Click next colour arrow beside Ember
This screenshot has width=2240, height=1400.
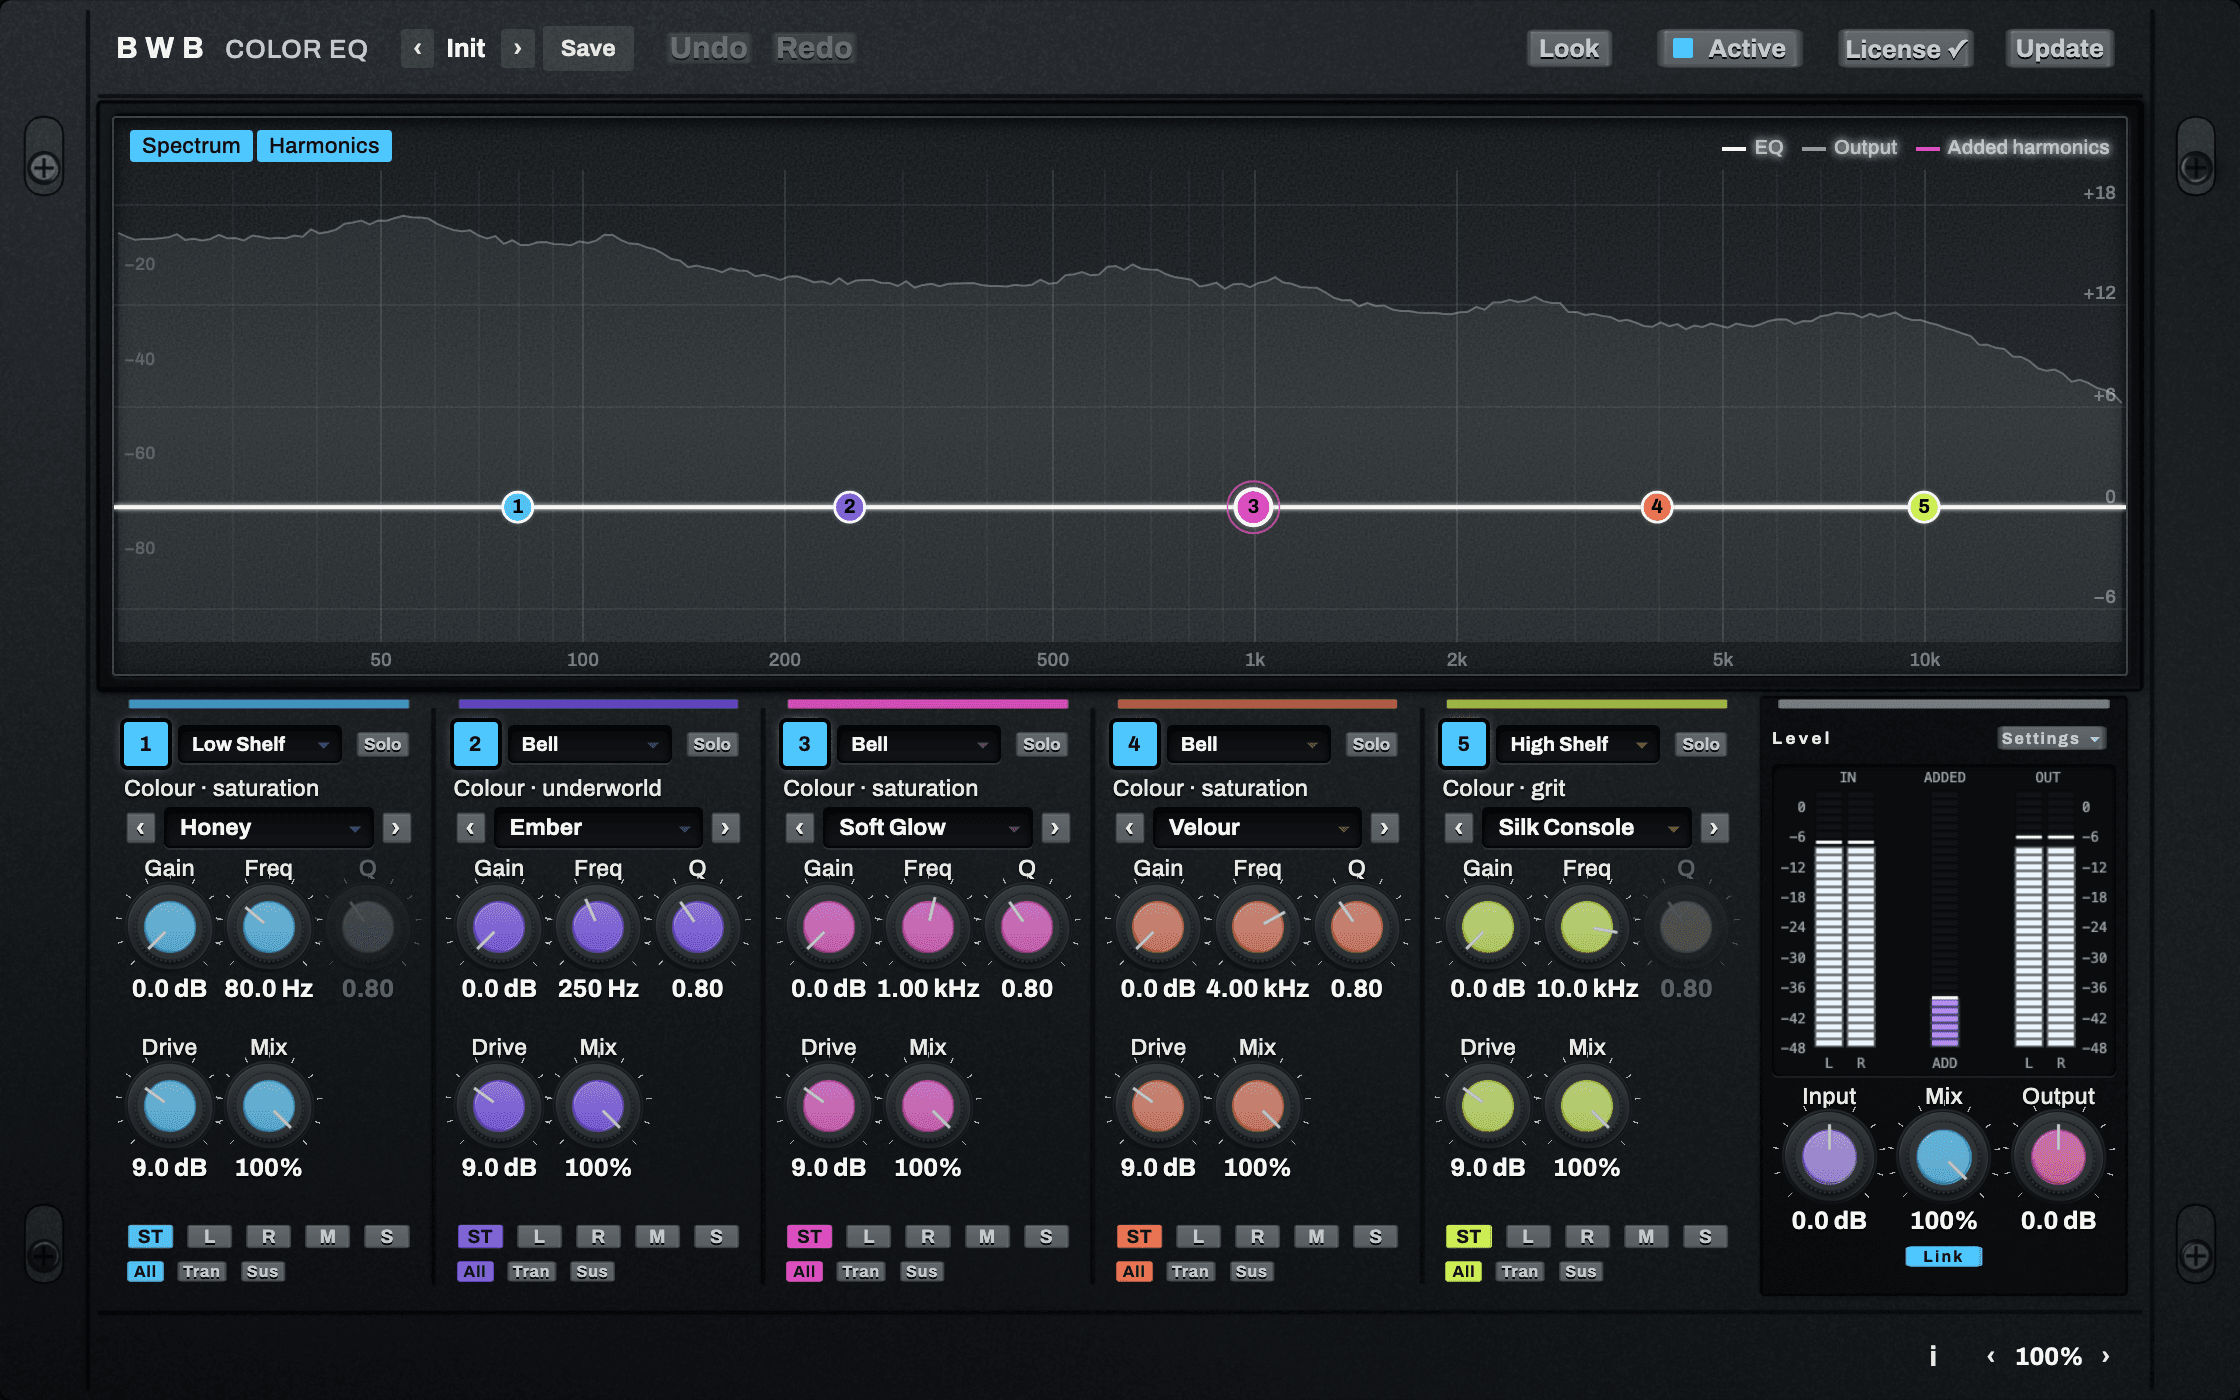[725, 828]
